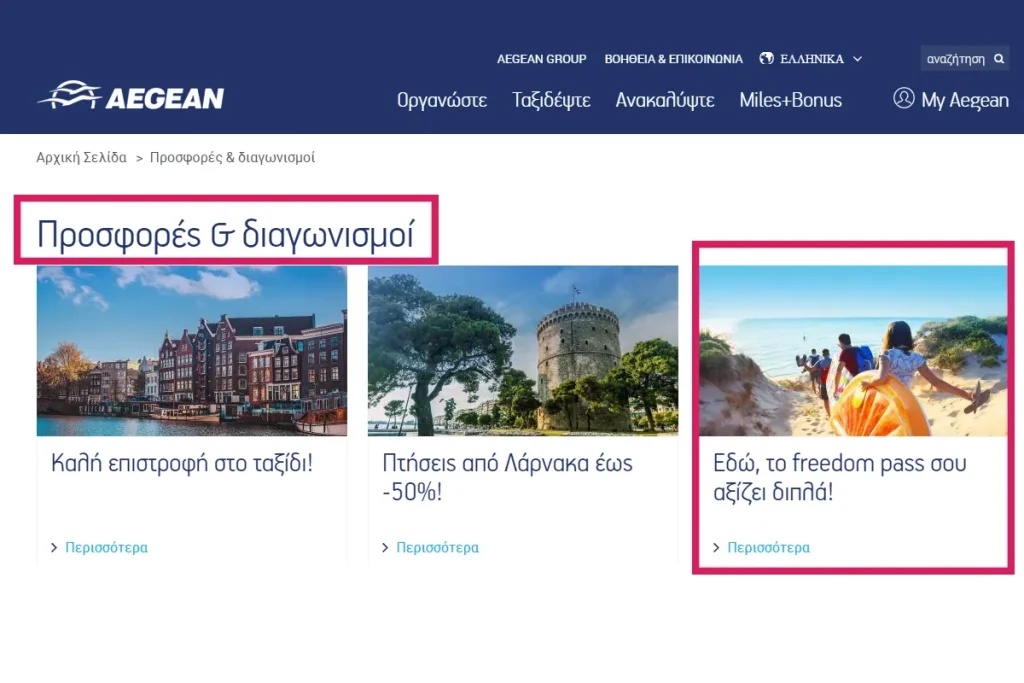Open Πτήσεις από Λάρνακα έως -50% title
Screen dimensions: 1024x683
coord(507,477)
